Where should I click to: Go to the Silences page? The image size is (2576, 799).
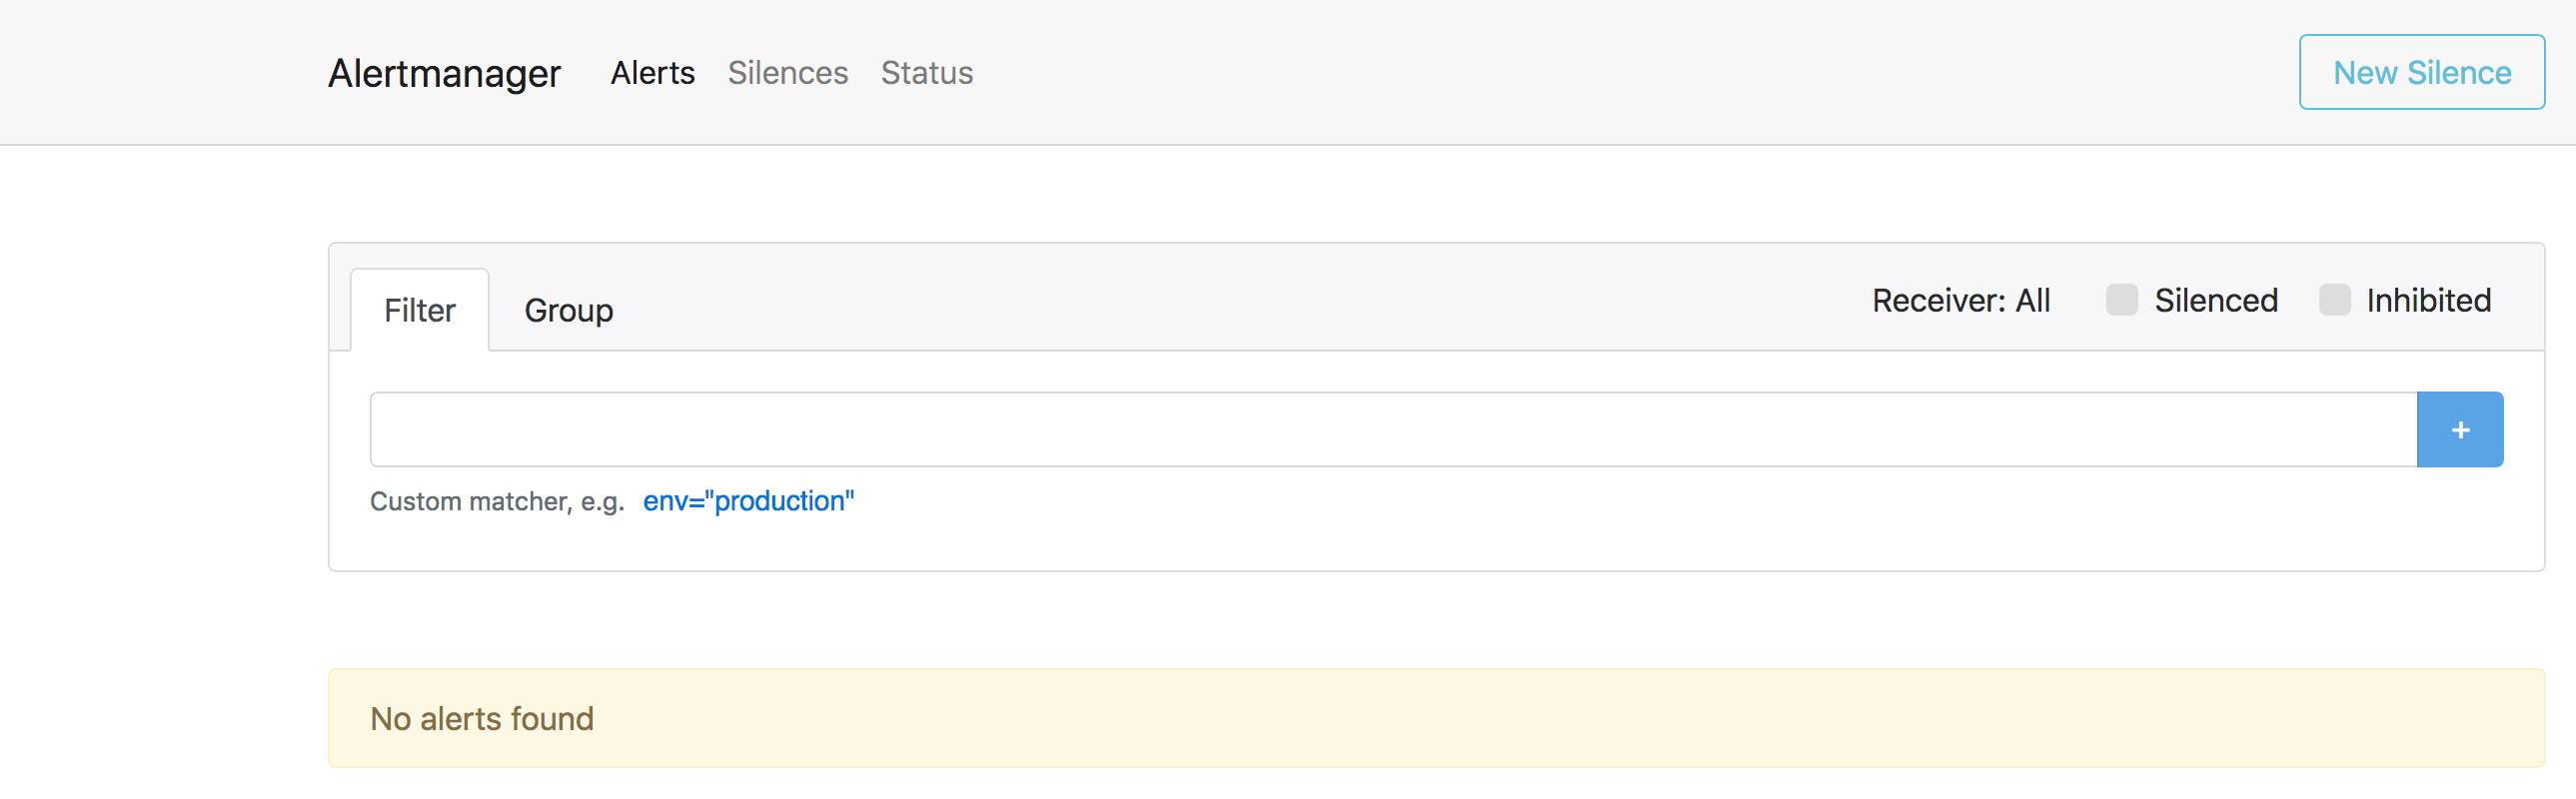pos(787,73)
